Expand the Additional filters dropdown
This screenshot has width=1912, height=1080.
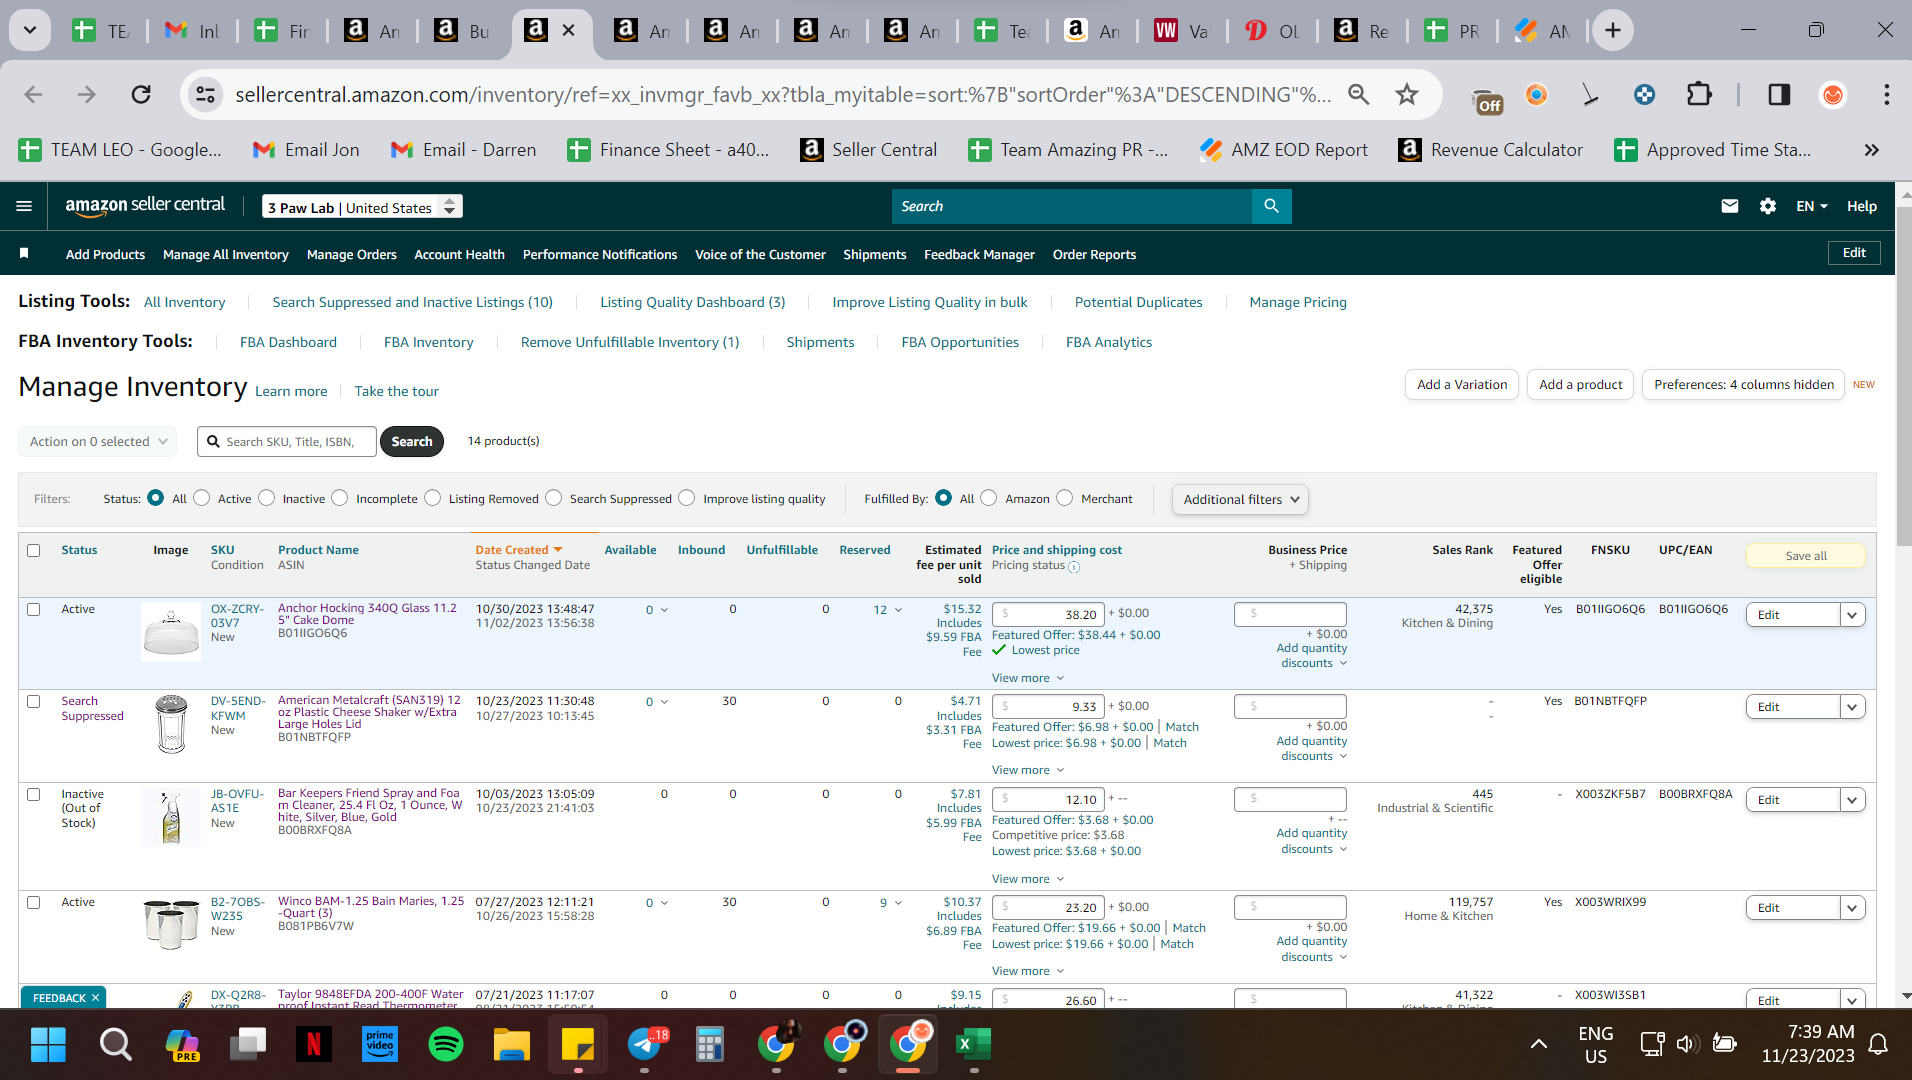(x=1240, y=499)
